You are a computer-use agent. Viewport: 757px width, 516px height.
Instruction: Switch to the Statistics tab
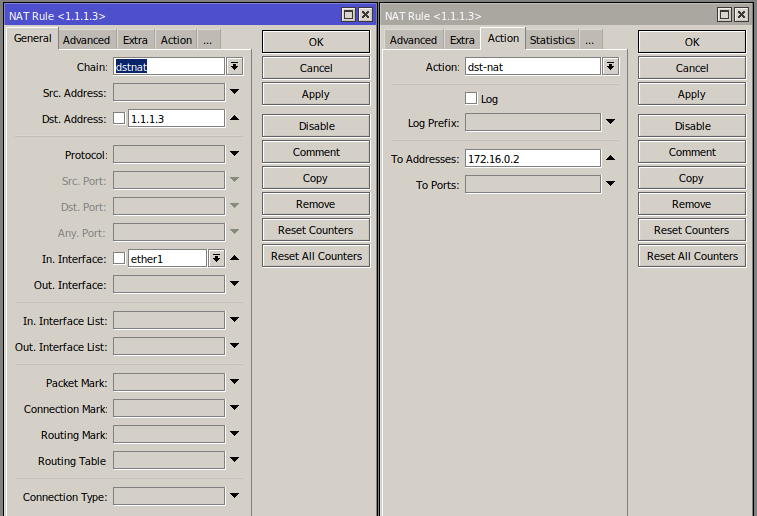point(552,40)
